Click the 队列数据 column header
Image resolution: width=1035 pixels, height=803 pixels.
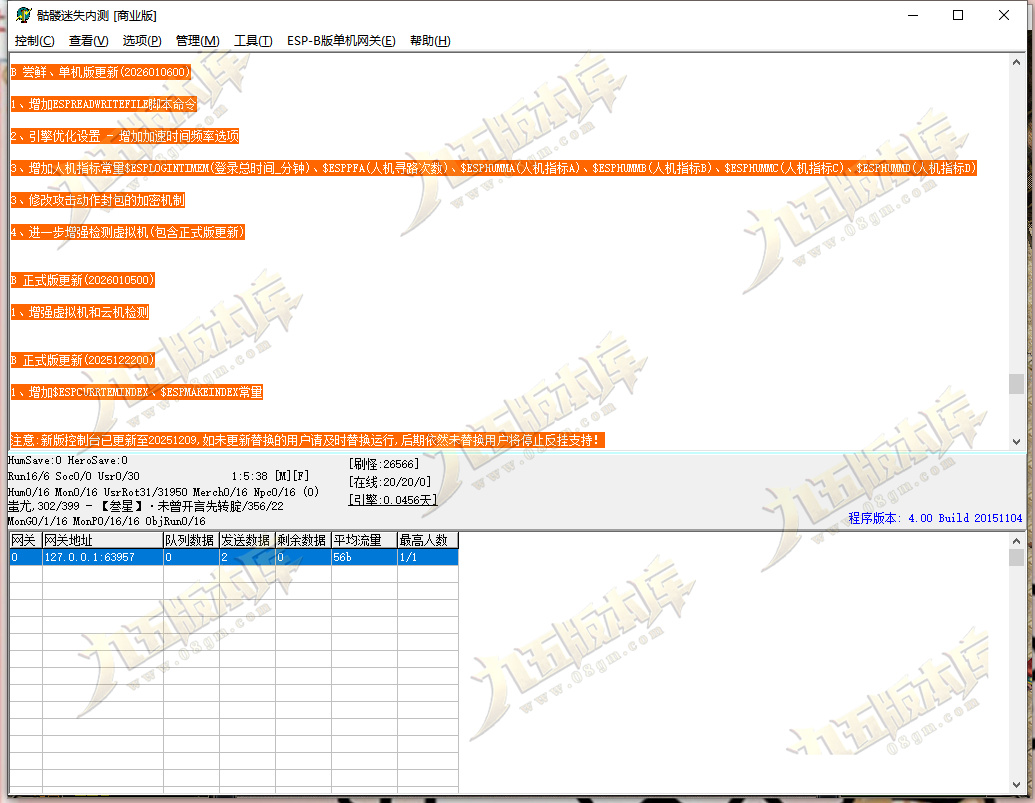coord(191,540)
